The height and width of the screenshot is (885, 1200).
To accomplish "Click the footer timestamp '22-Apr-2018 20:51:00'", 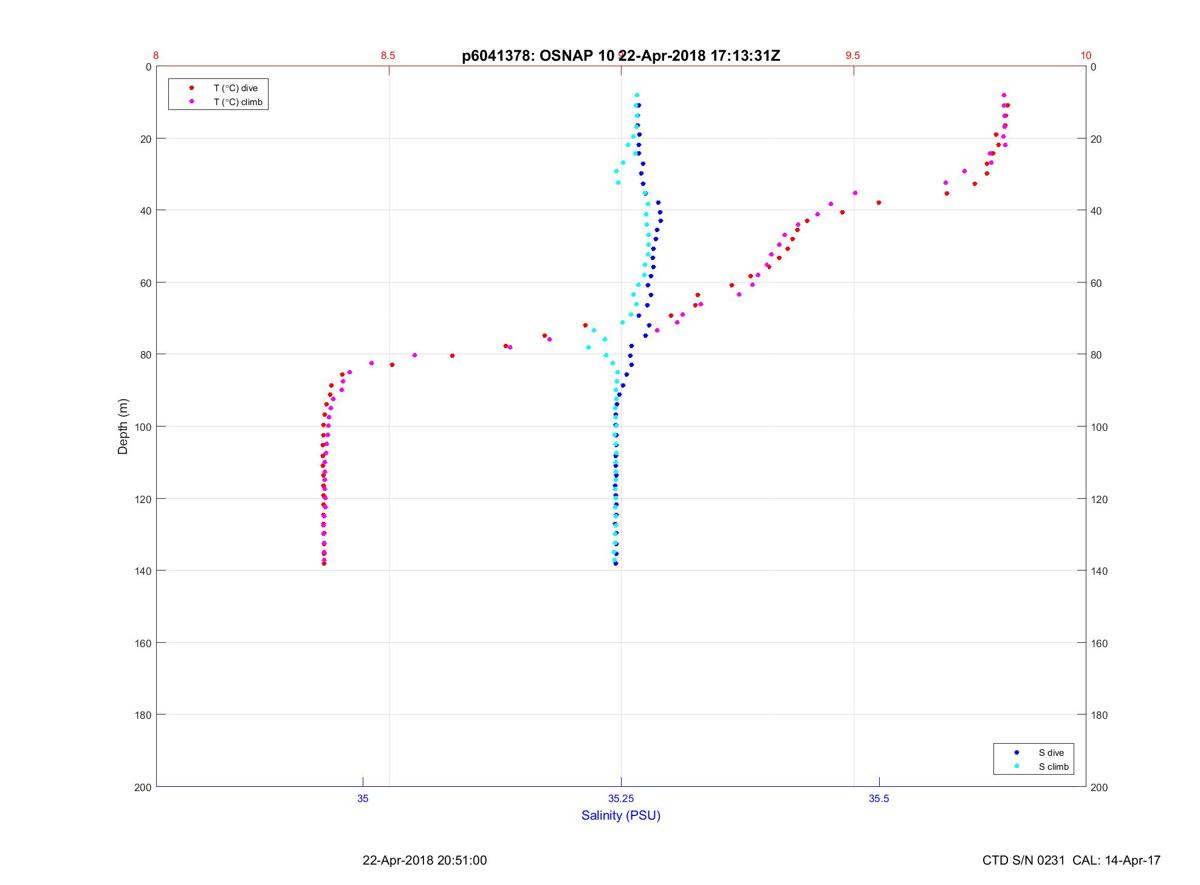I will (x=425, y=860).
